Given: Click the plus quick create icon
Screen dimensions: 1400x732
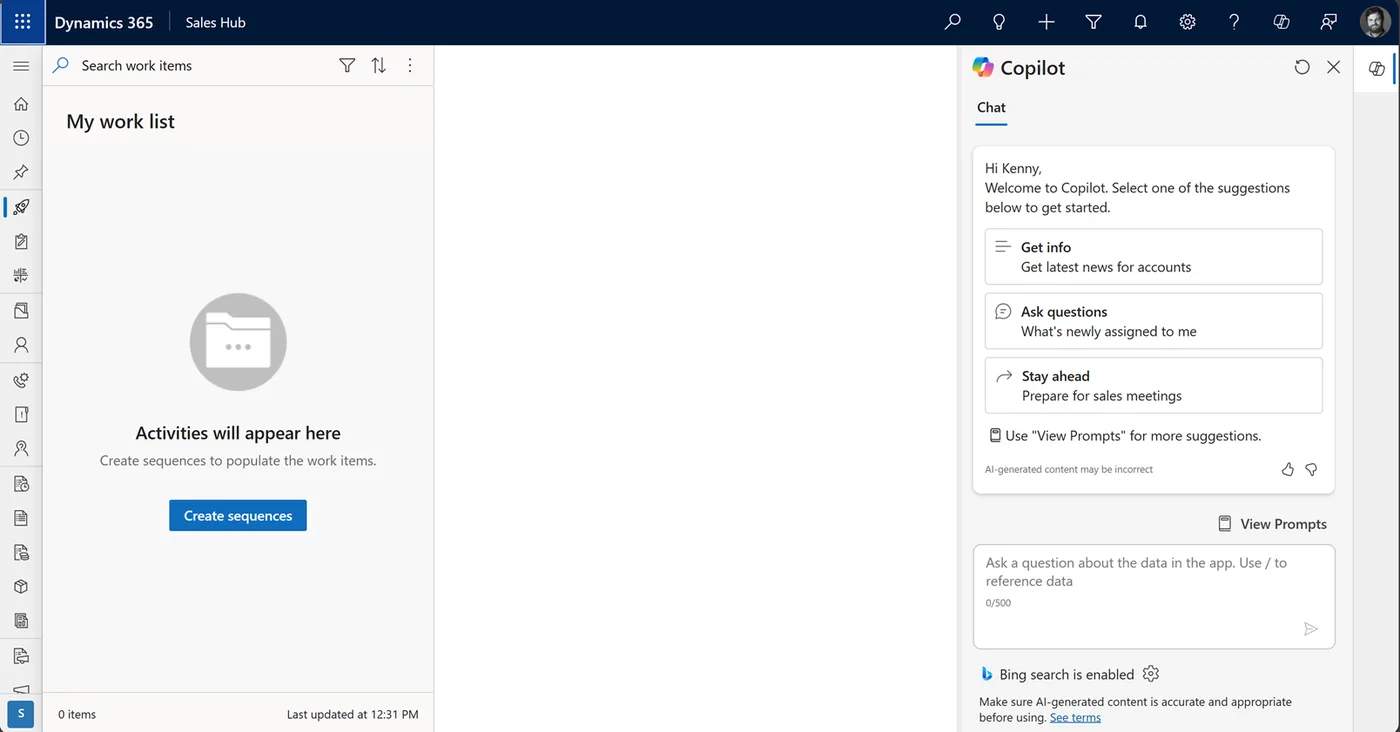Looking at the screenshot, I should click(x=1046, y=22).
